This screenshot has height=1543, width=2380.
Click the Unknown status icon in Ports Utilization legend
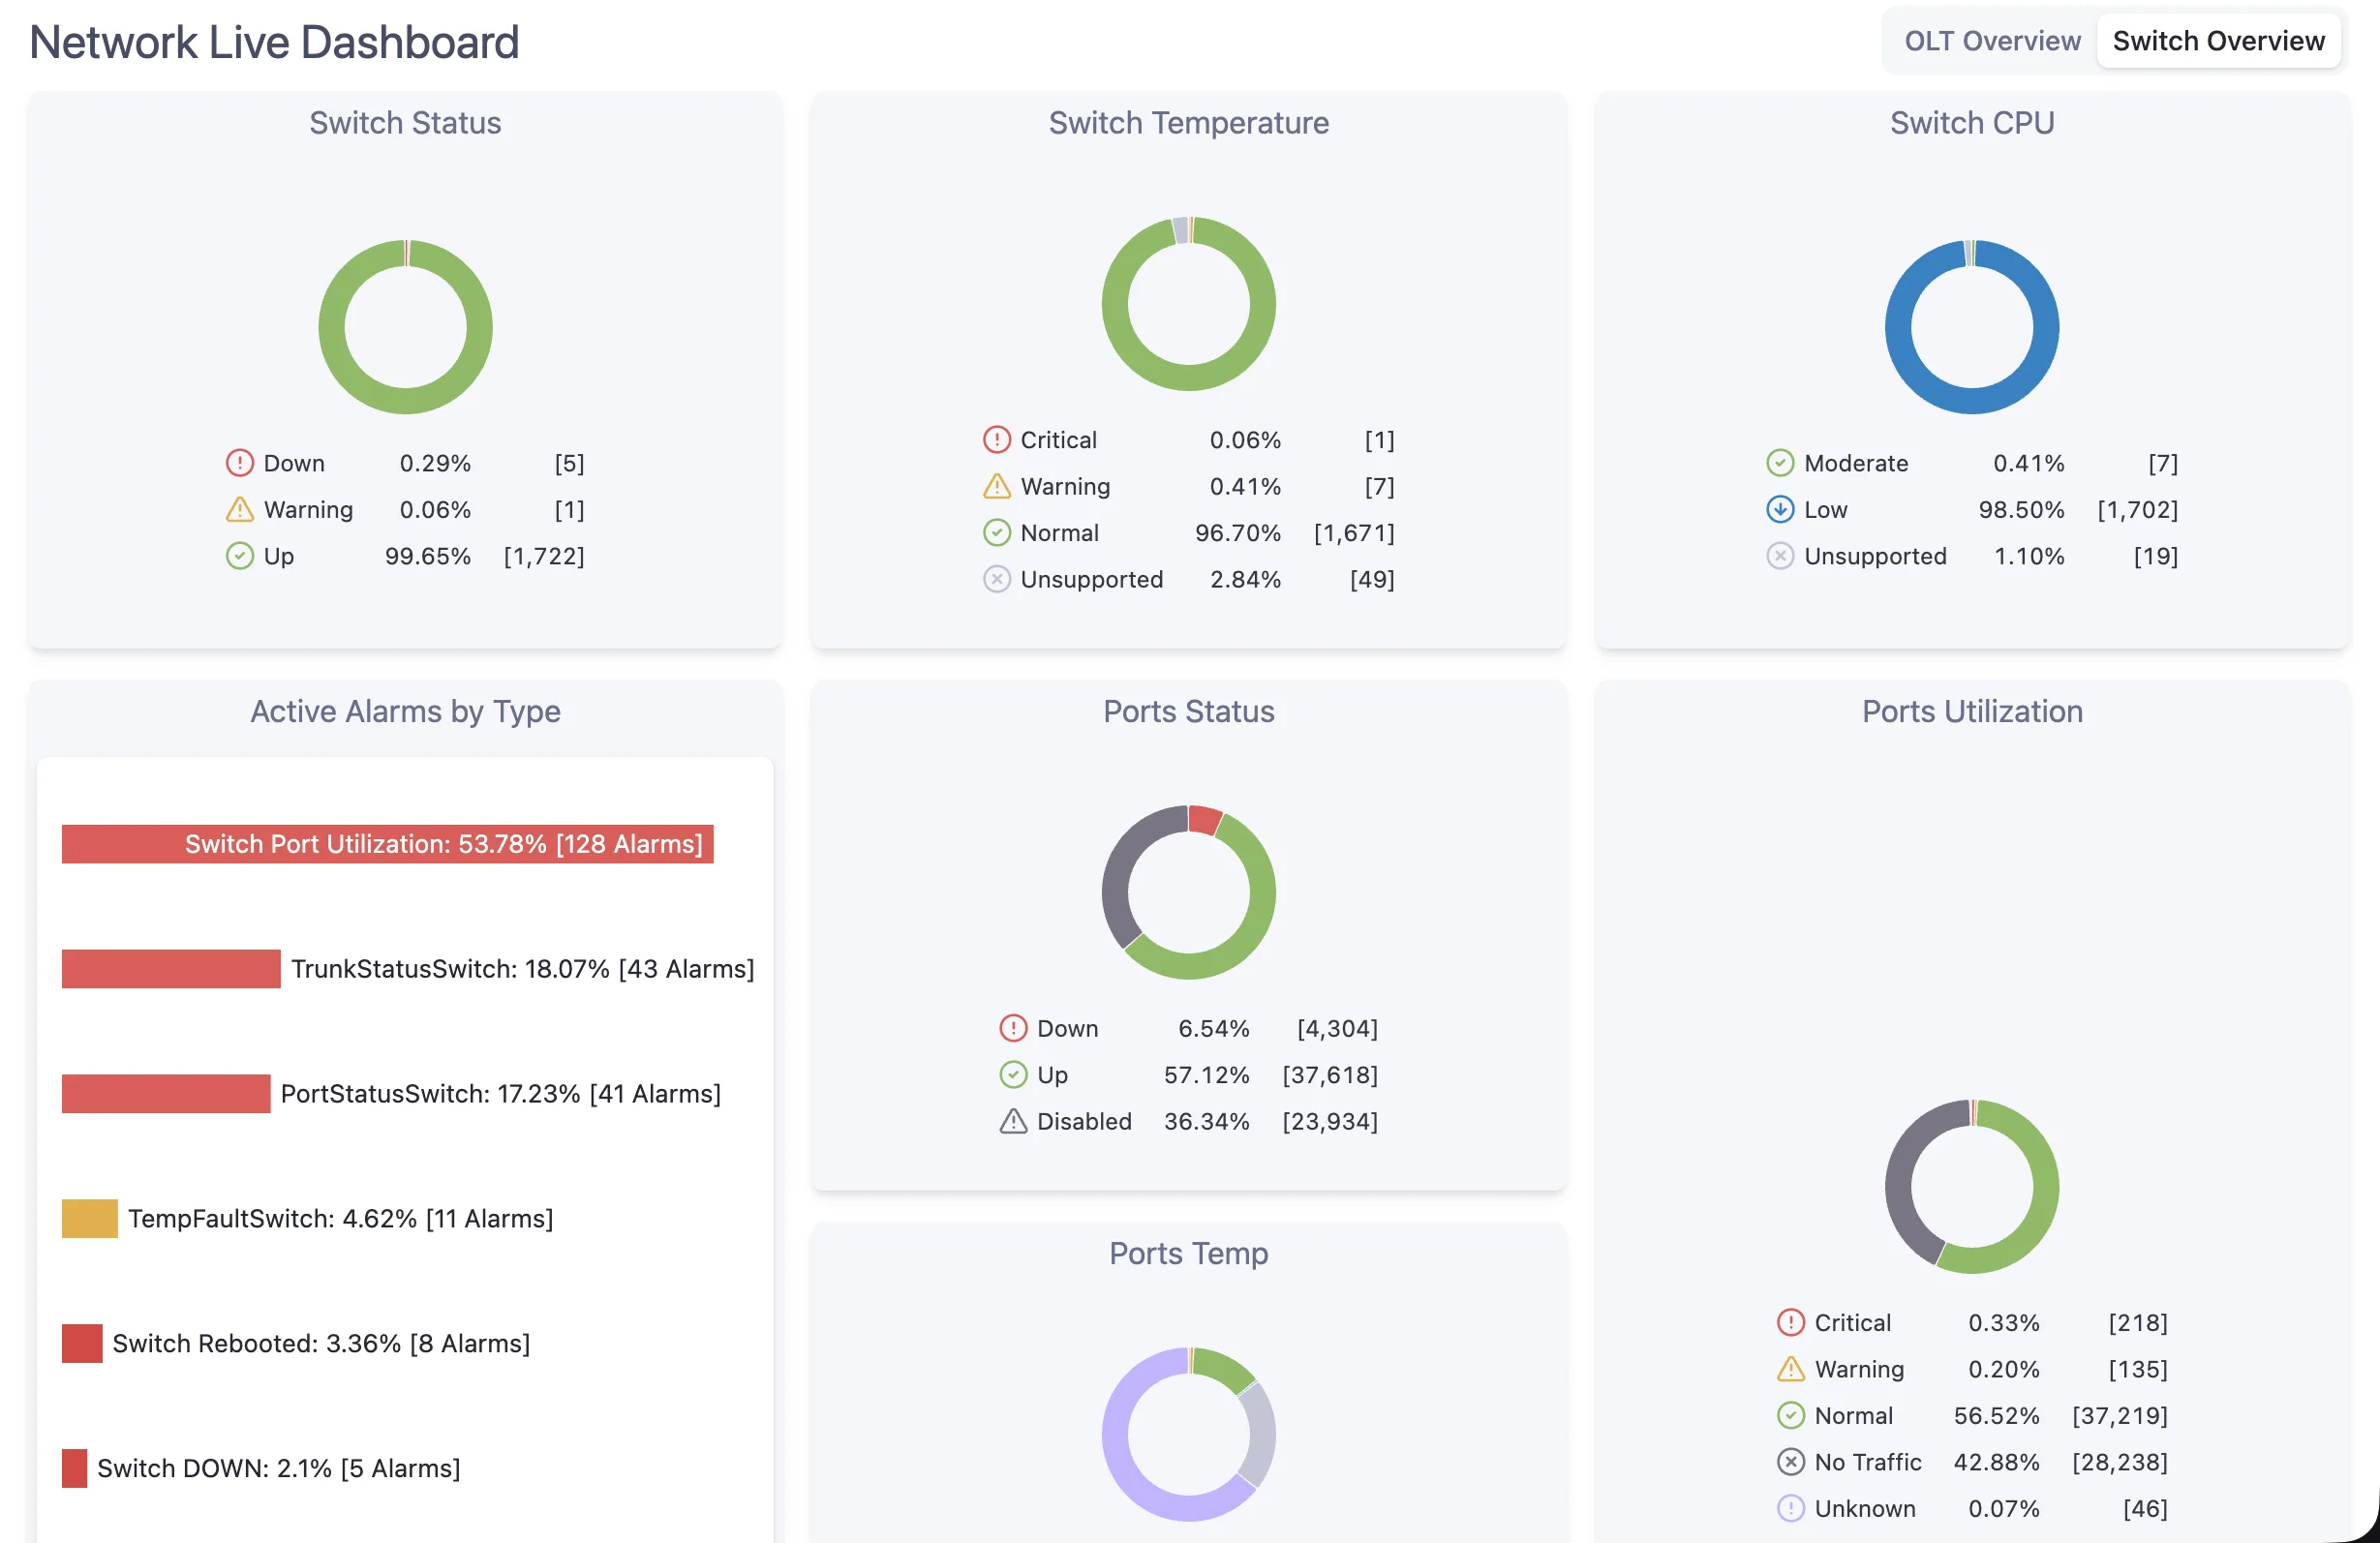point(1789,1508)
